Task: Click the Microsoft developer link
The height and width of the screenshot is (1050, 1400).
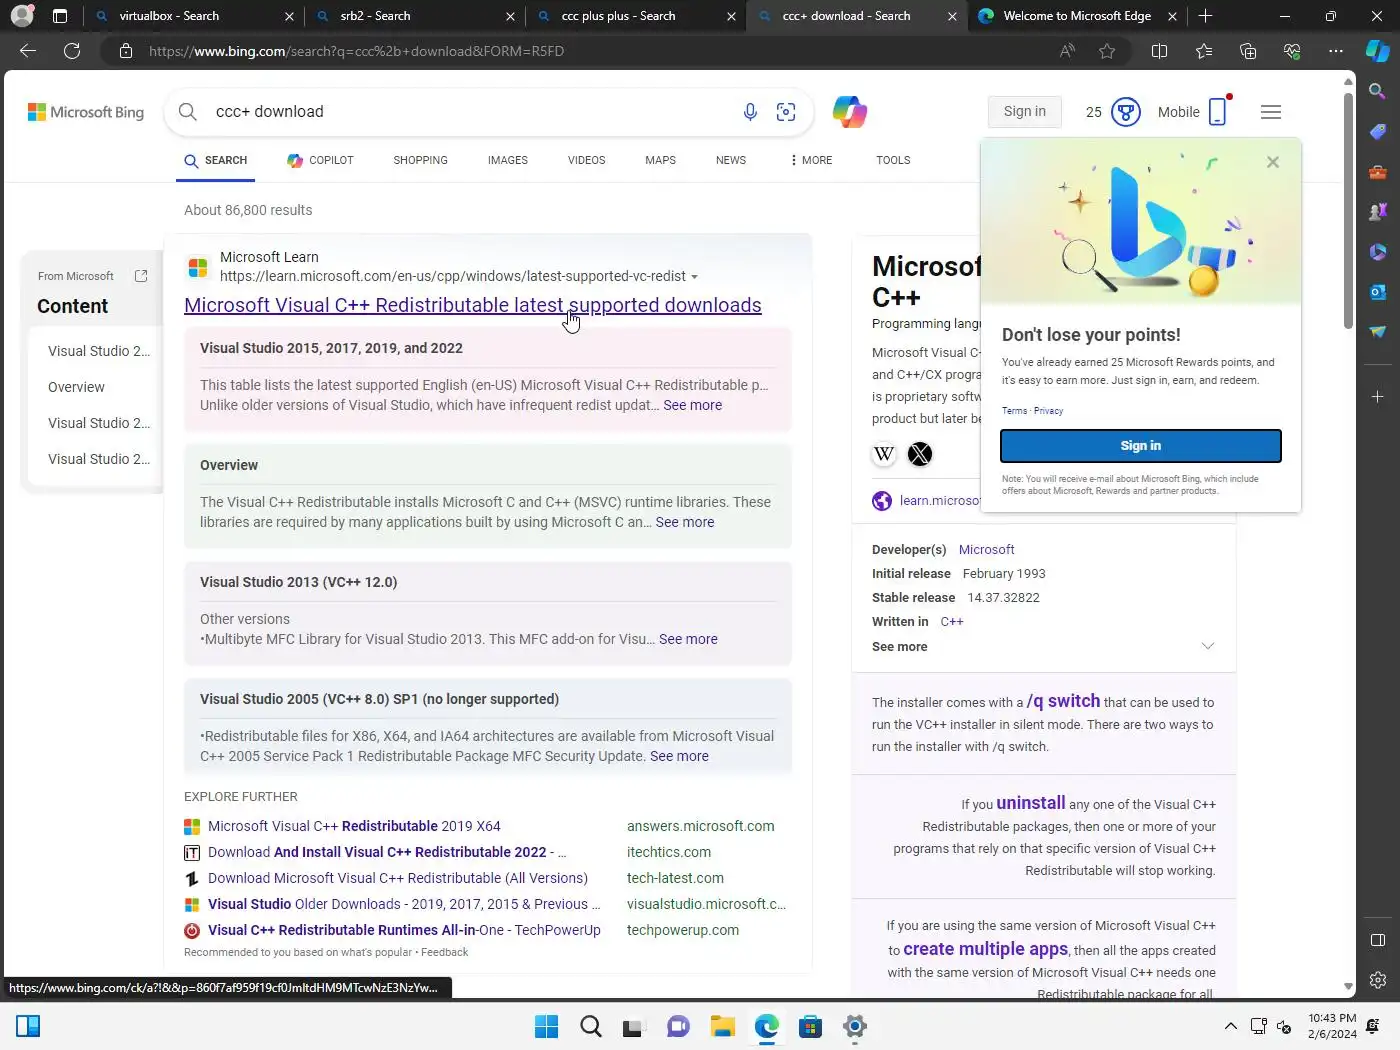Action: tap(986, 549)
